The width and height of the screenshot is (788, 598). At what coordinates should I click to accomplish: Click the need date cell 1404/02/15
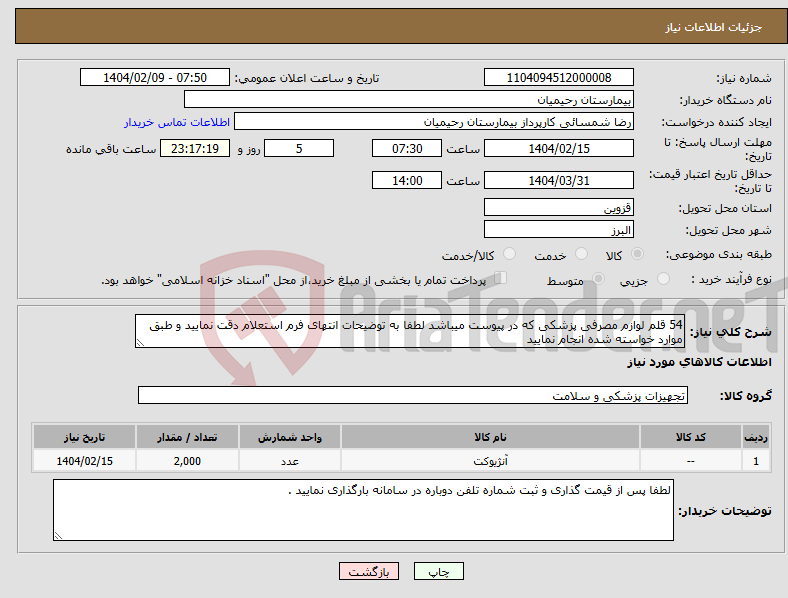[84, 461]
